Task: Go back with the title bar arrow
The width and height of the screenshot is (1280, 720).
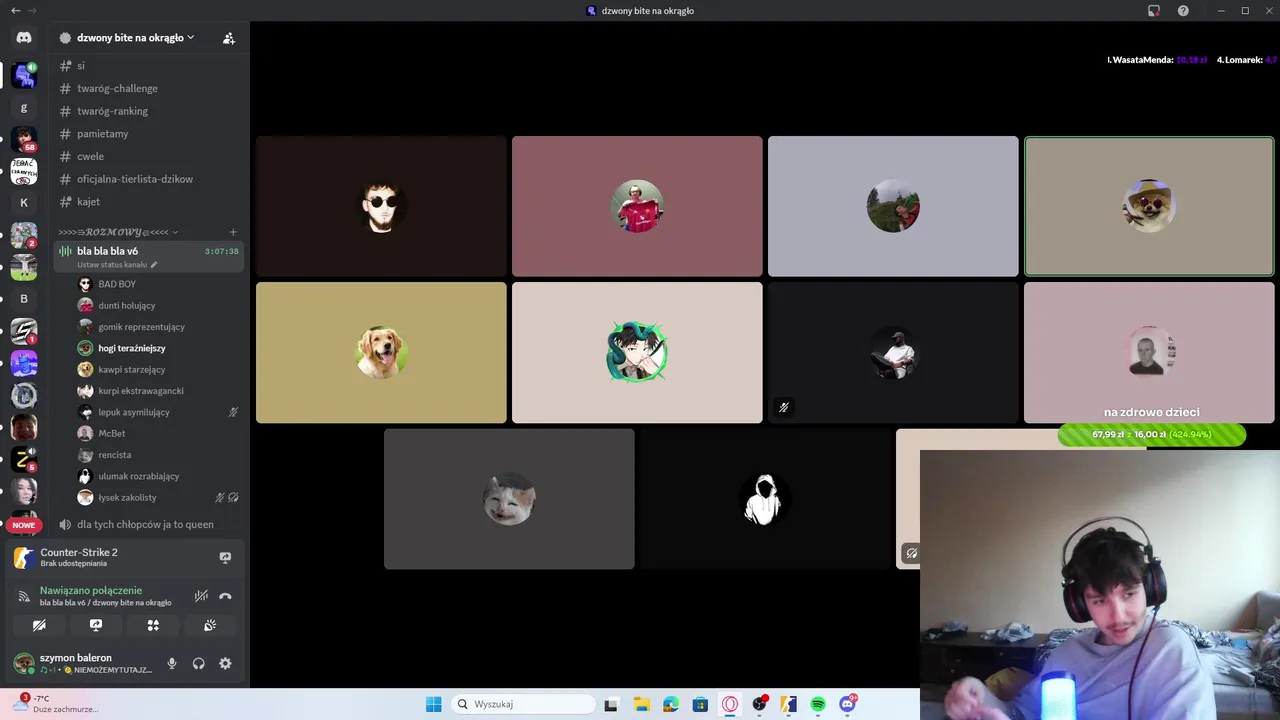Action: 15,10
